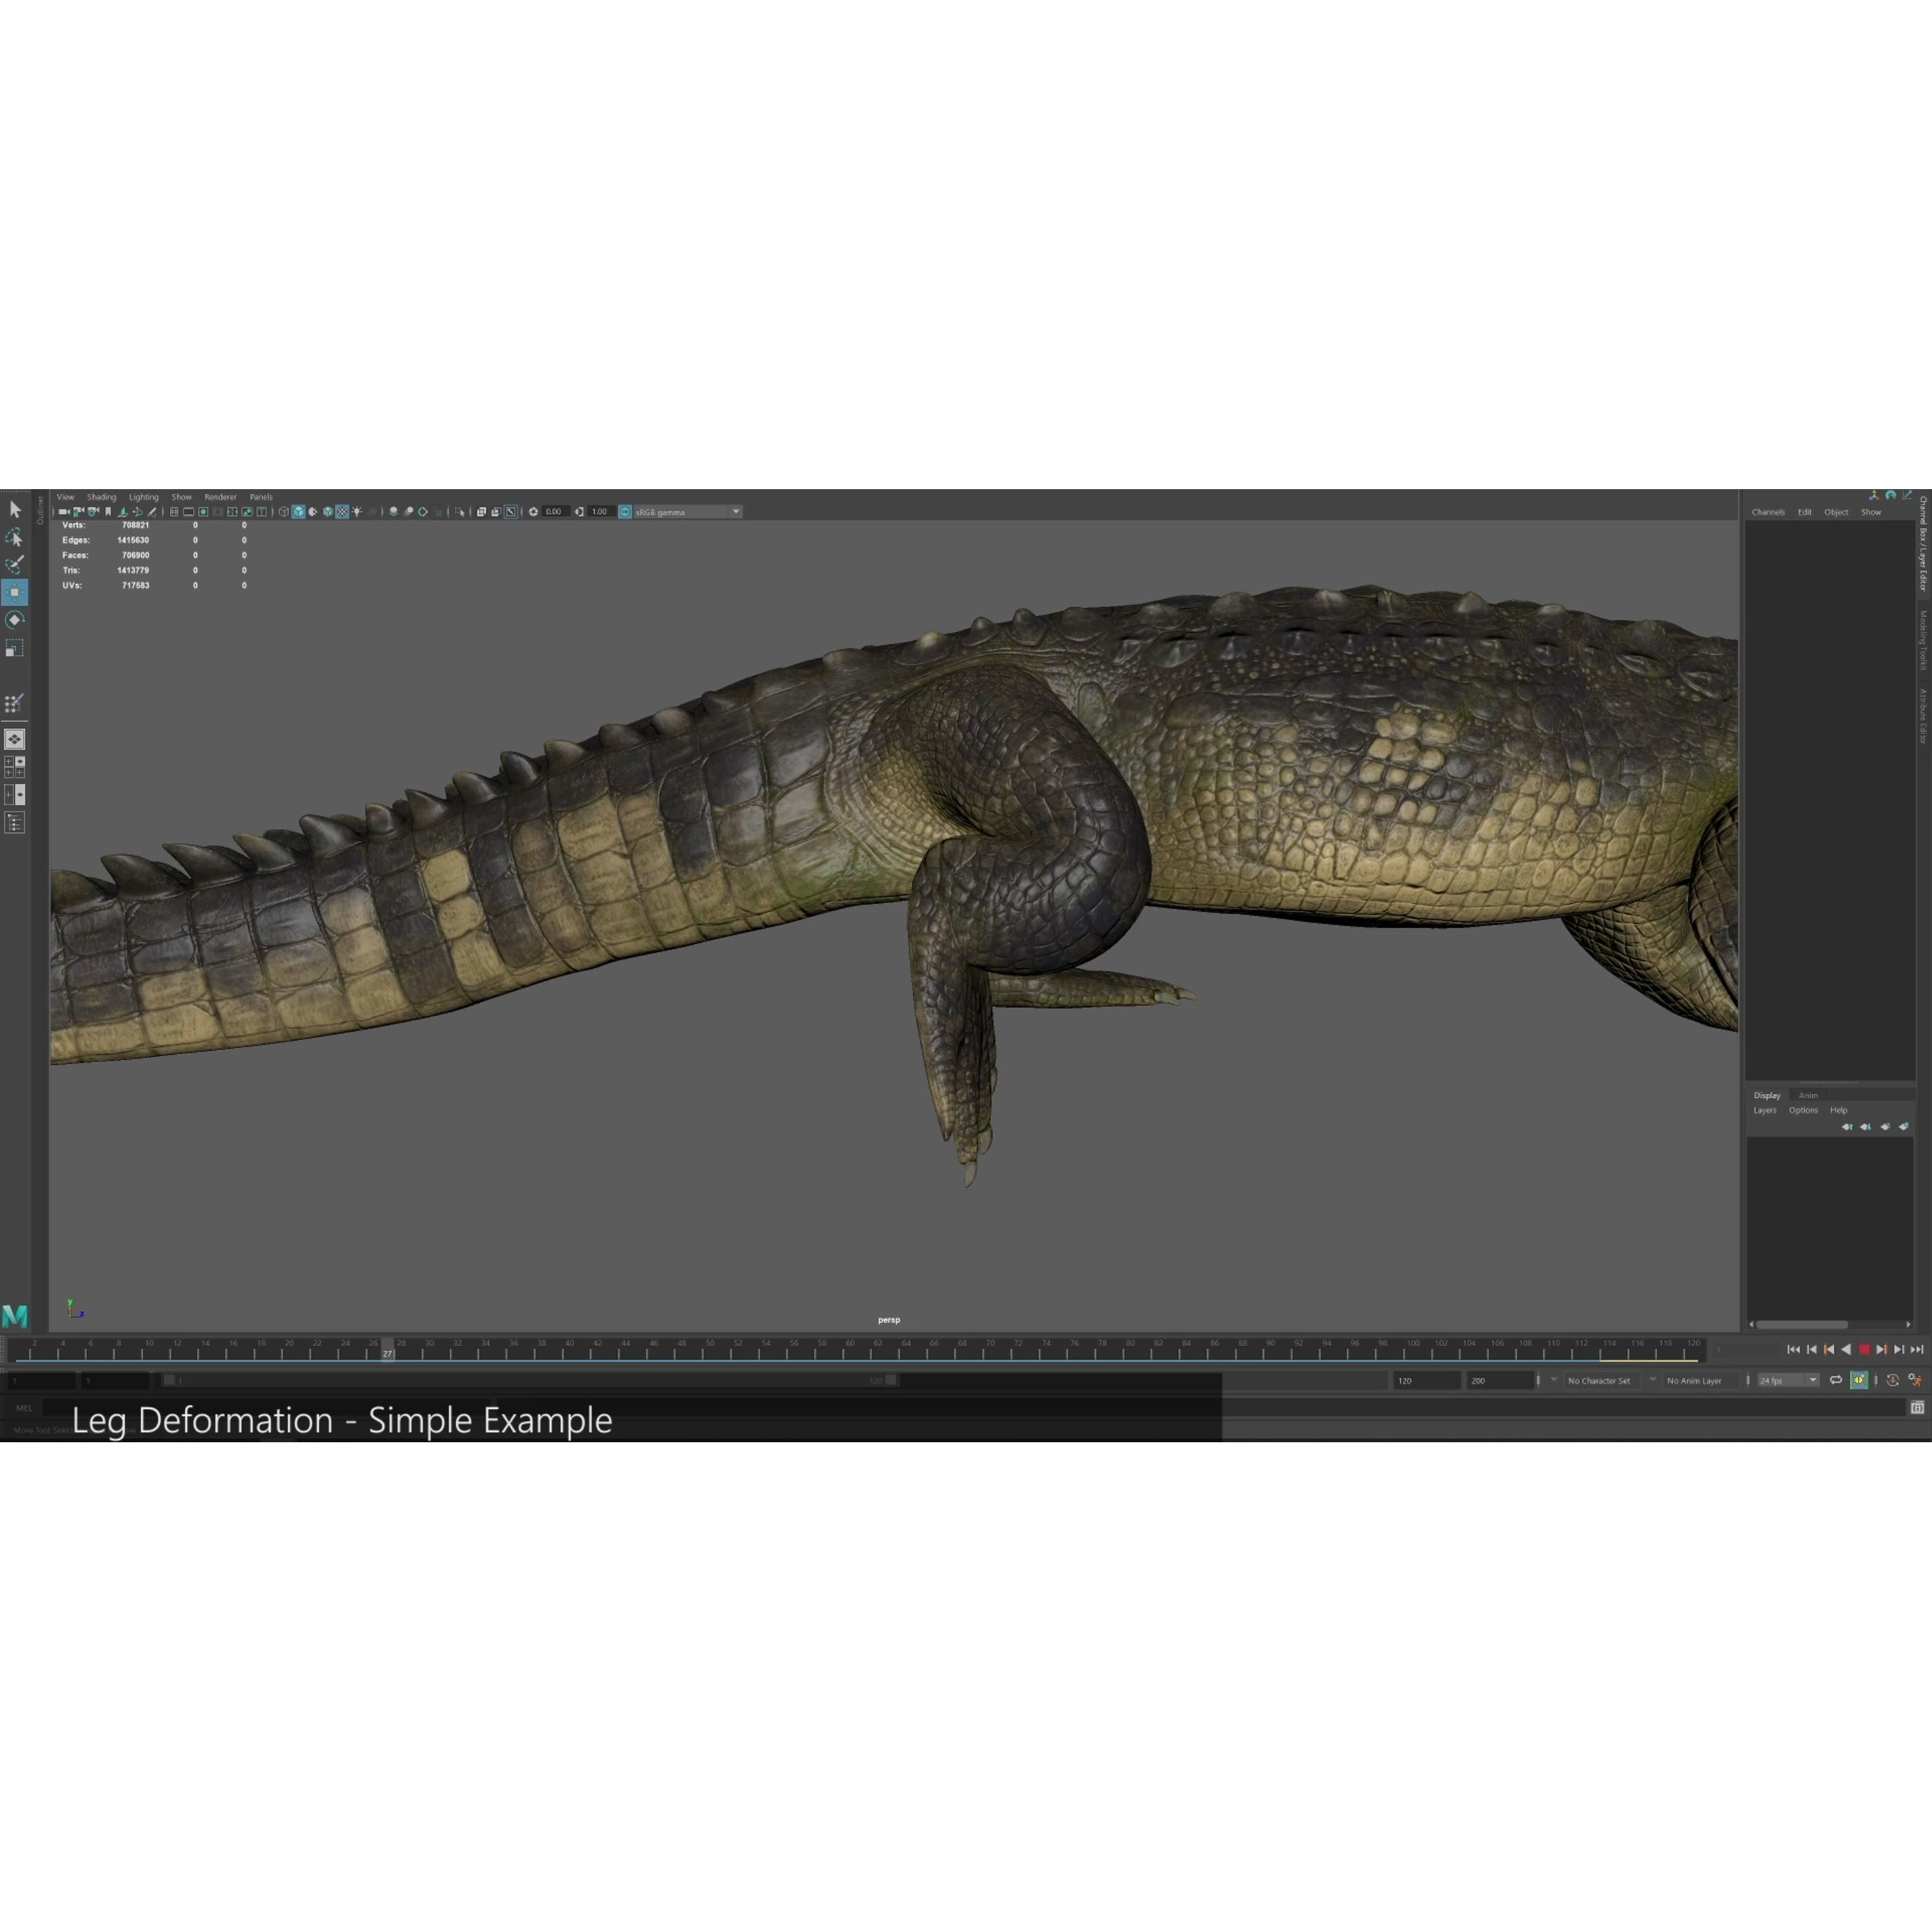Viewport: 1932px width, 1932px height.
Task: Open the Layer Editor Options menu
Action: click(1804, 1110)
